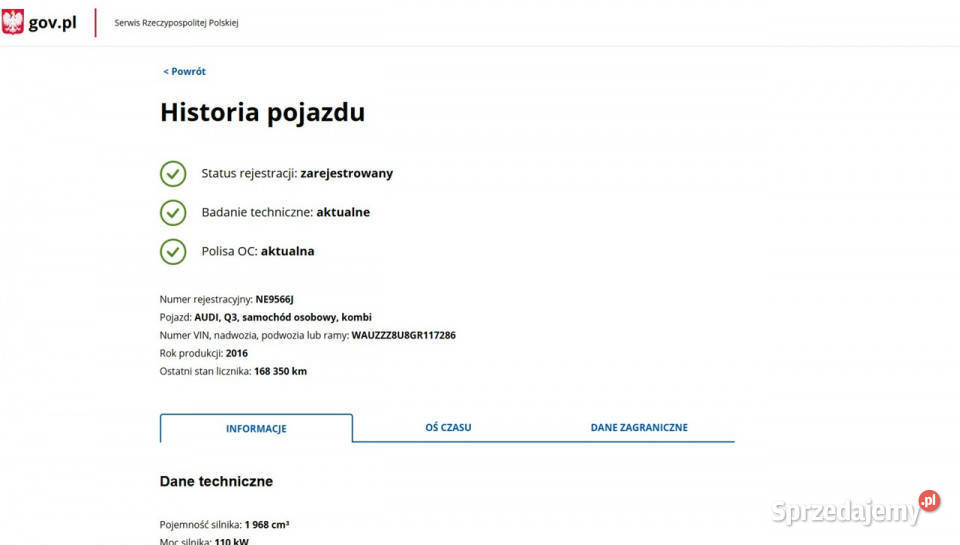960x545 pixels.
Task: Click the Serwis Rzeczypospolitej Polskiej header text
Action: point(176,23)
